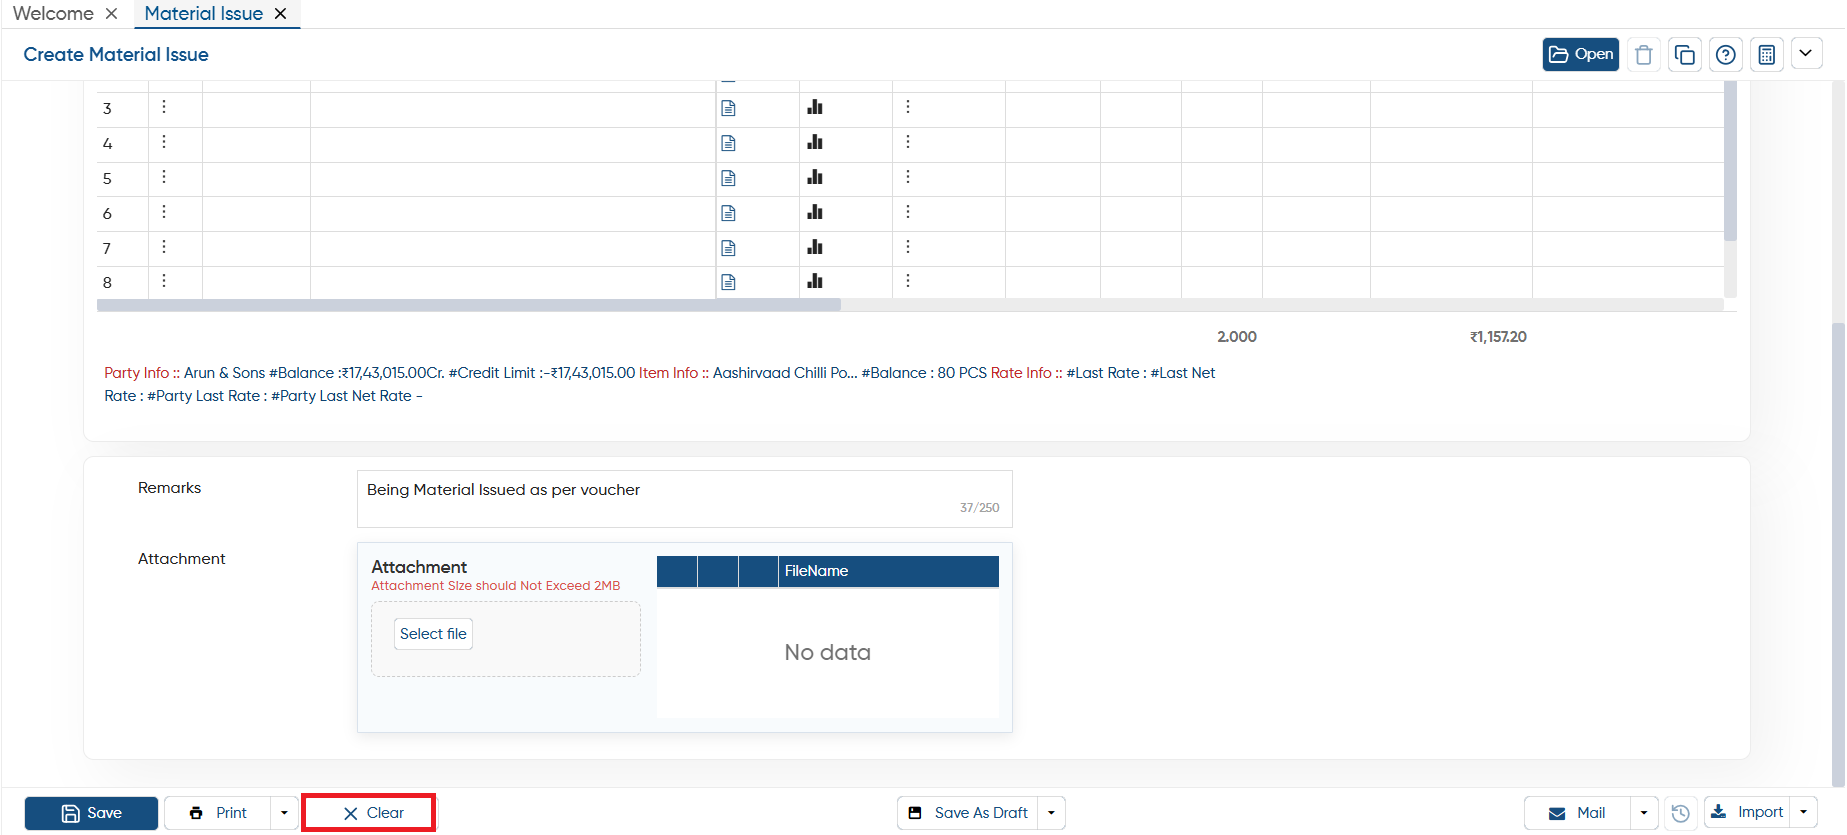This screenshot has height=835, width=1847.
Task: Click the Save button
Action: coord(91,813)
